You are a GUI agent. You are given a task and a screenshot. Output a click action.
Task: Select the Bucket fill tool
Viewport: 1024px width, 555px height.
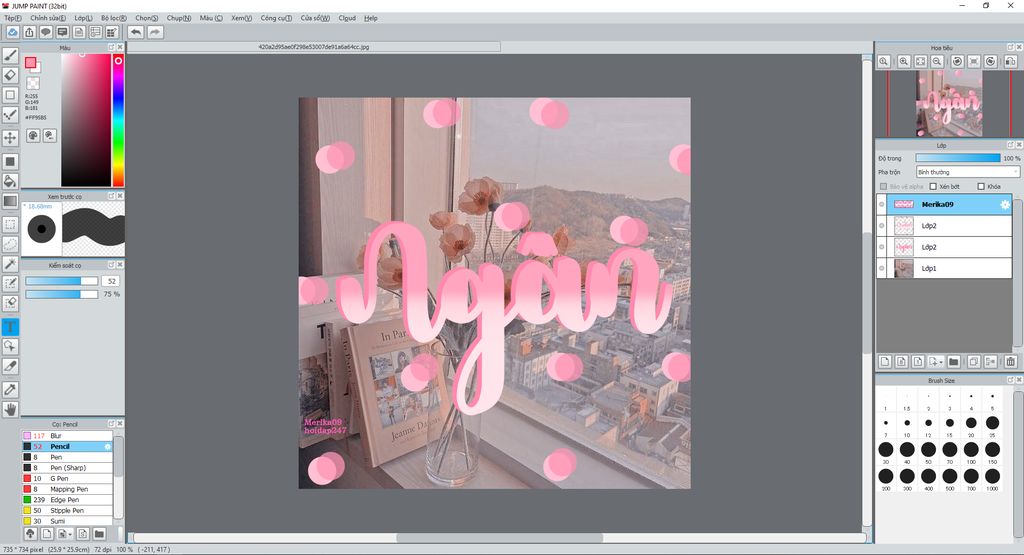[x=10, y=182]
